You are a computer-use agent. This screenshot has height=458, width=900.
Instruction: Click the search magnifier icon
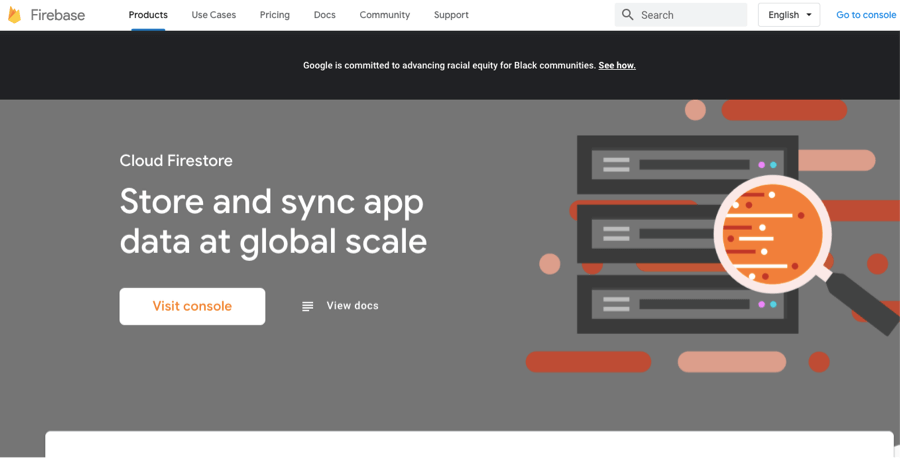[628, 15]
